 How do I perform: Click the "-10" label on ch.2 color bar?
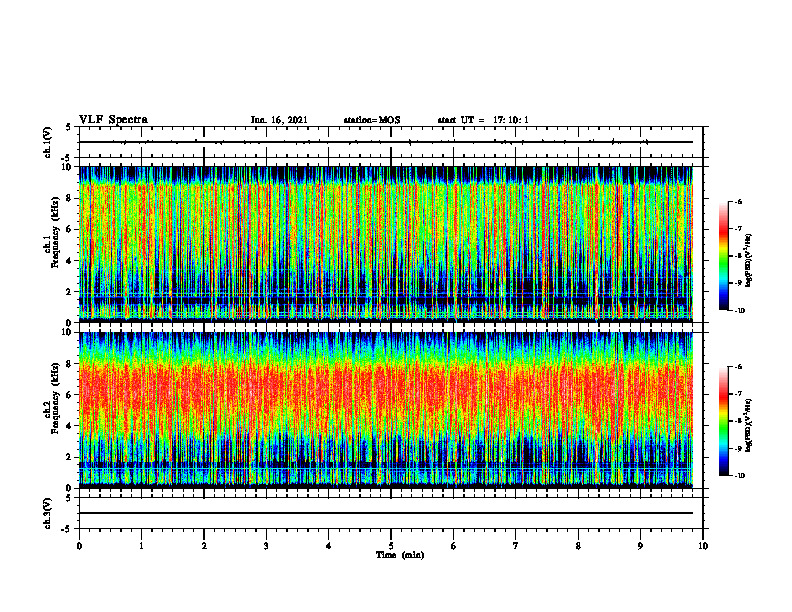739,476
